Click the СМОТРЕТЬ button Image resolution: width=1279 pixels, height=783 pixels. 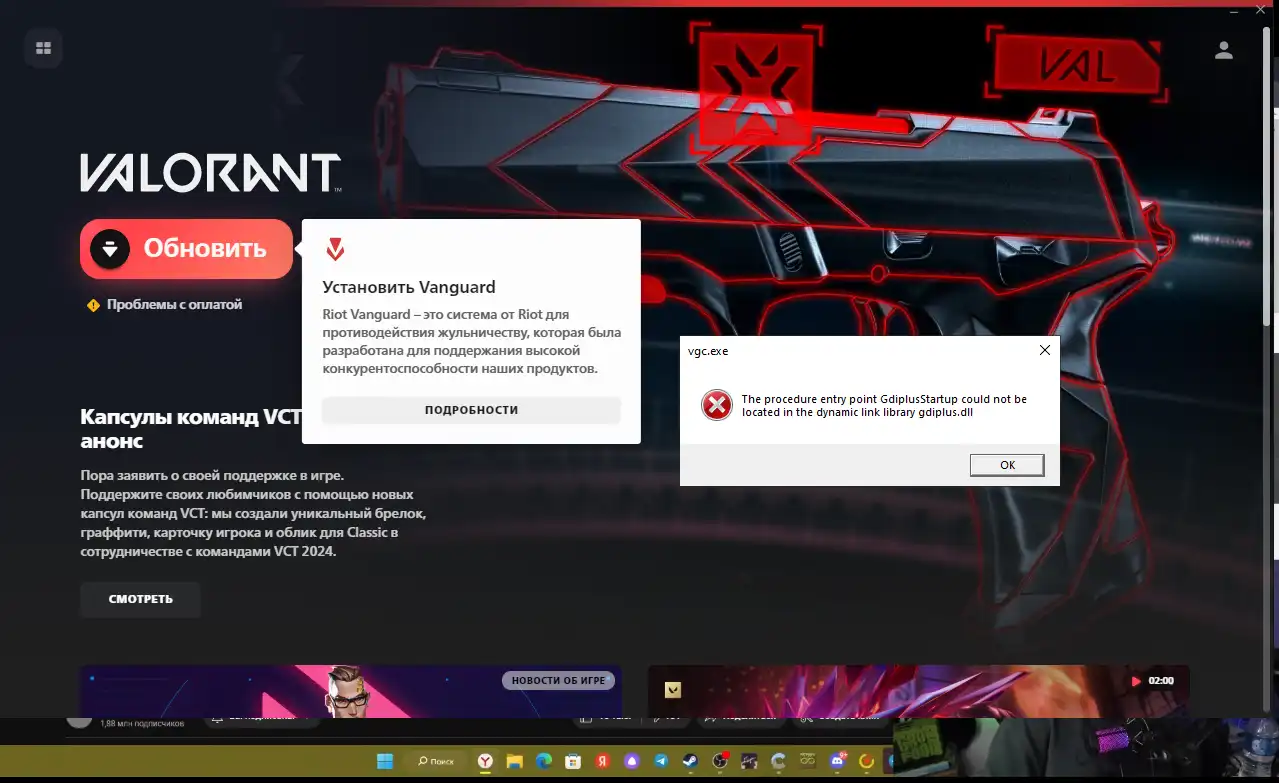(x=141, y=599)
